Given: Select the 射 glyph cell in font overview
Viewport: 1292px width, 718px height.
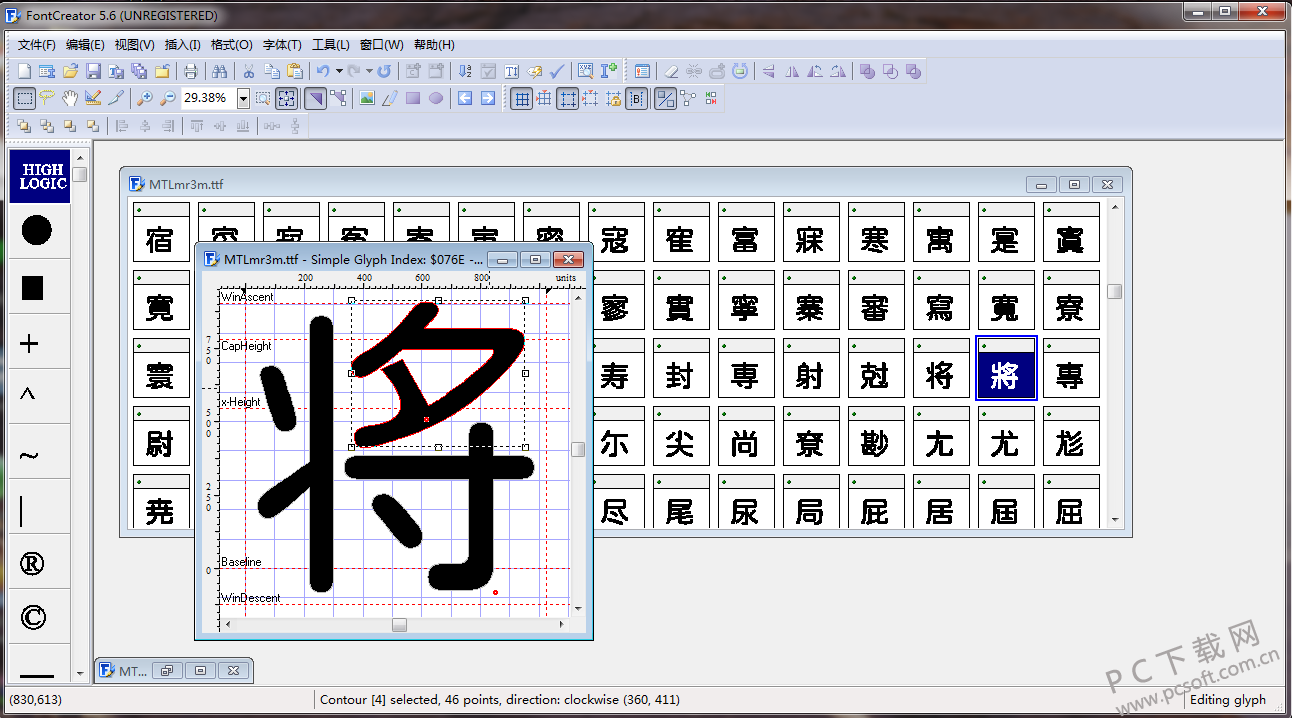Looking at the screenshot, I should 810,367.
